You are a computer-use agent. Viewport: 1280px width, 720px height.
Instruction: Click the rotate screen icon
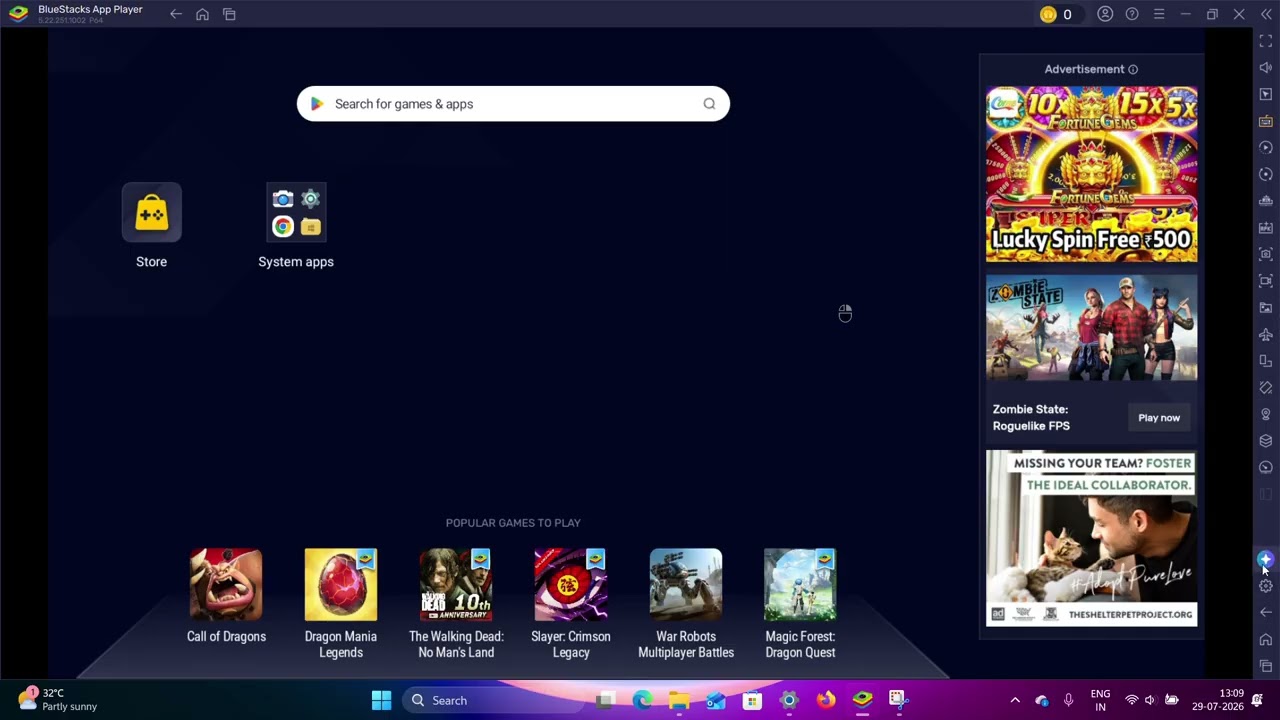[1266, 361]
